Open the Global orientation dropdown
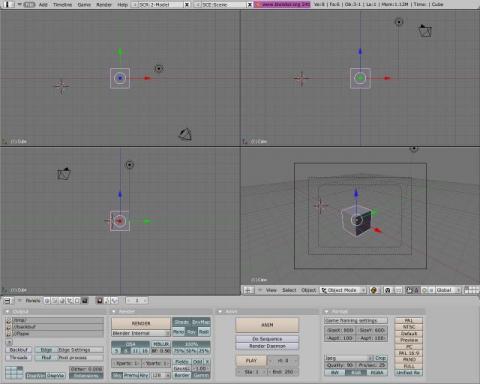Image resolution: width=480 pixels, height=384 pixels. click(446, 290)
